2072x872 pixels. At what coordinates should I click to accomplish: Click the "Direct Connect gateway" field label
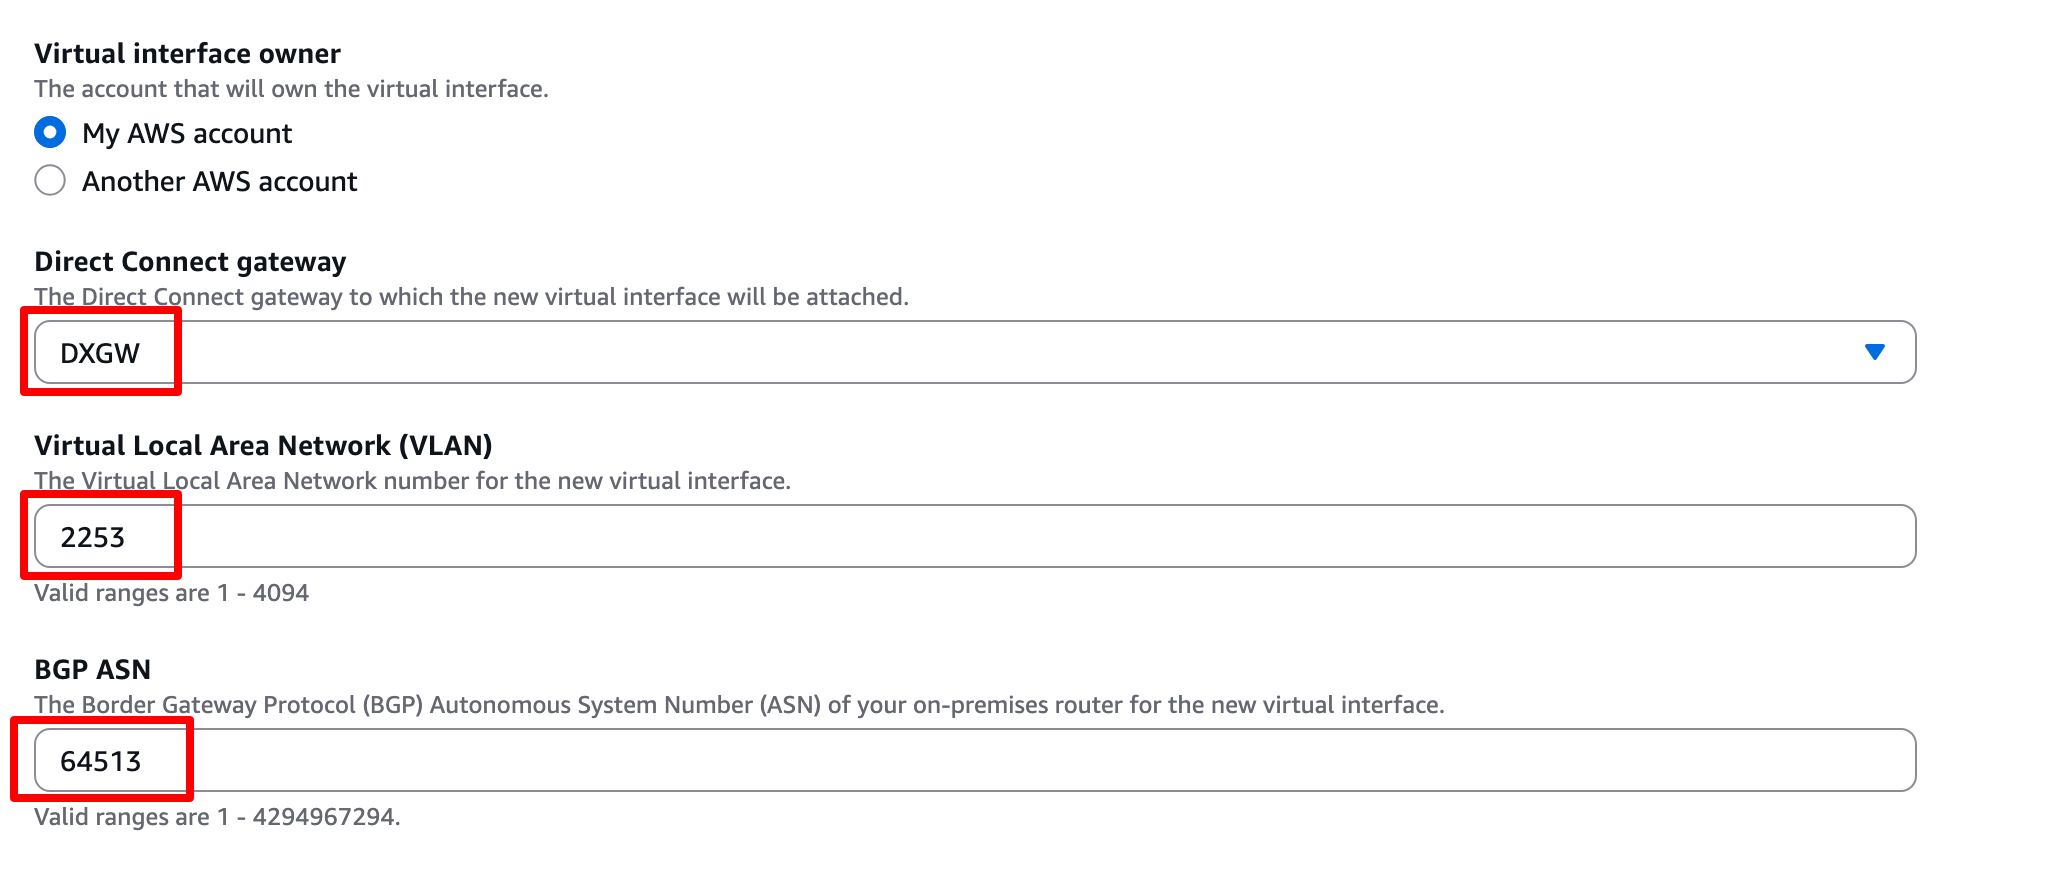tap(190, 262)
